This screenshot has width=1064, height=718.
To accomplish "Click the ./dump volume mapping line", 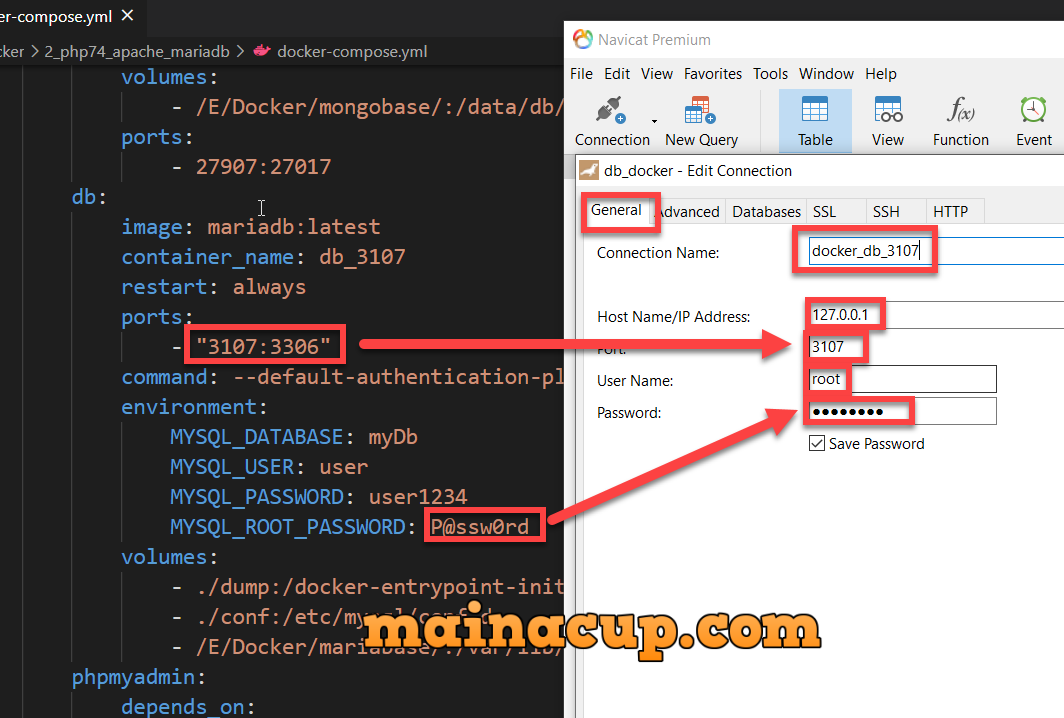I will tap(367, 587).
